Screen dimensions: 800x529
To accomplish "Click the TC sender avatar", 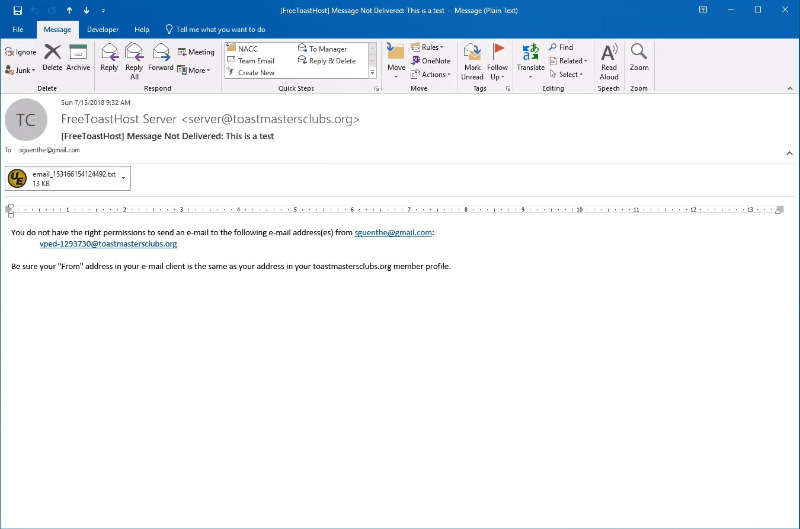I will [26, 120].
